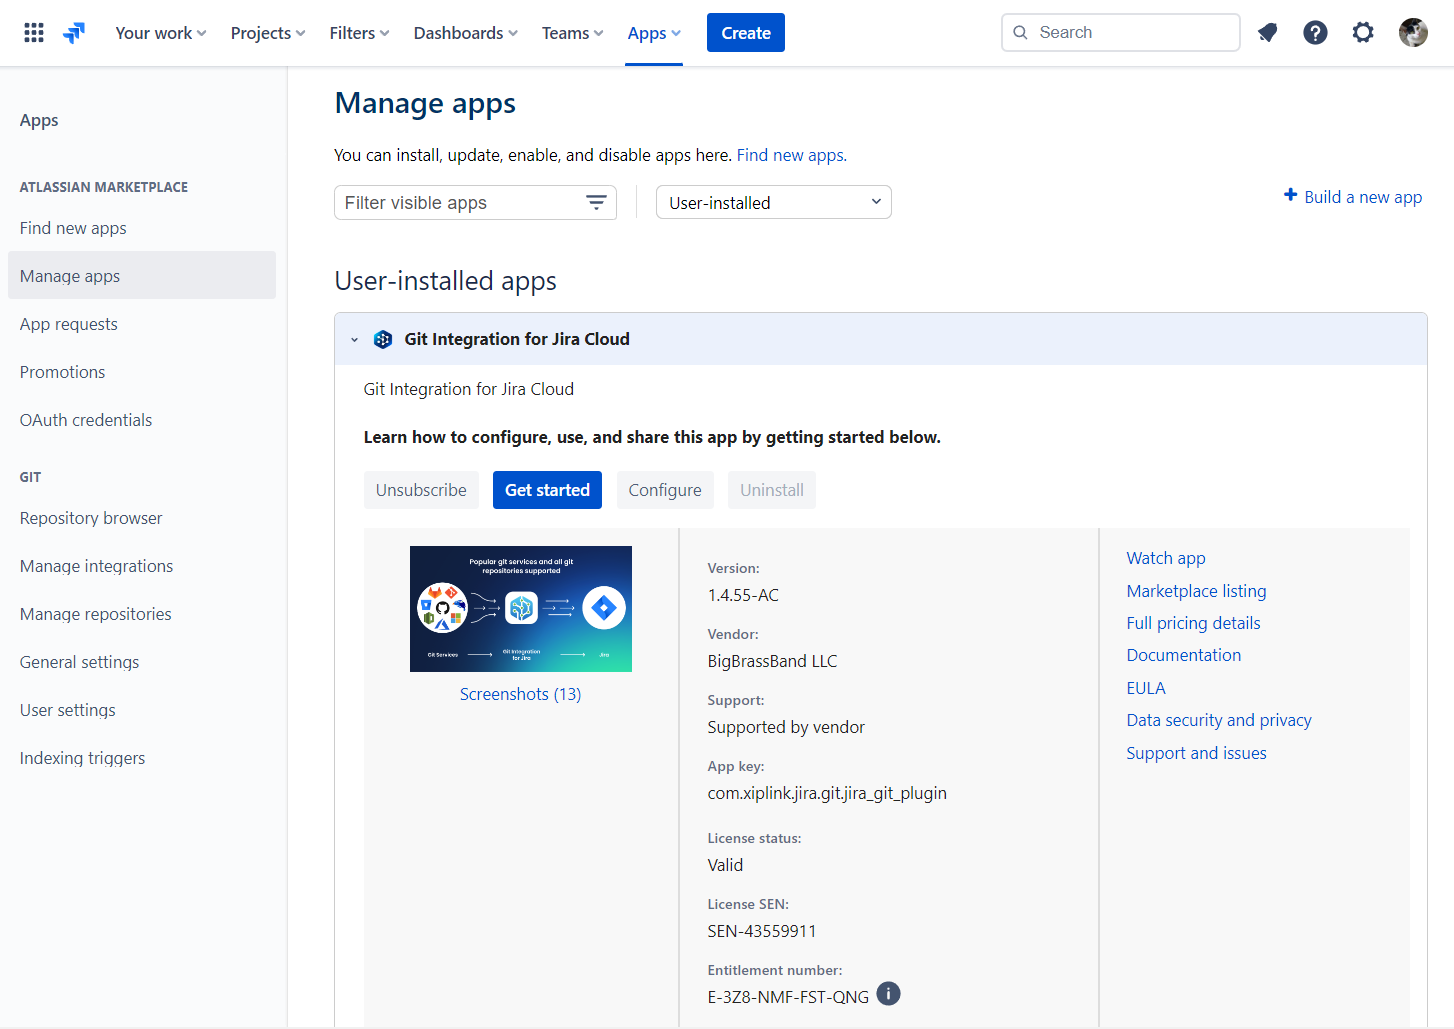Click the version 1.4.55-AC value
This screenshot has width=1454, height=1029.
coord(743,595)
